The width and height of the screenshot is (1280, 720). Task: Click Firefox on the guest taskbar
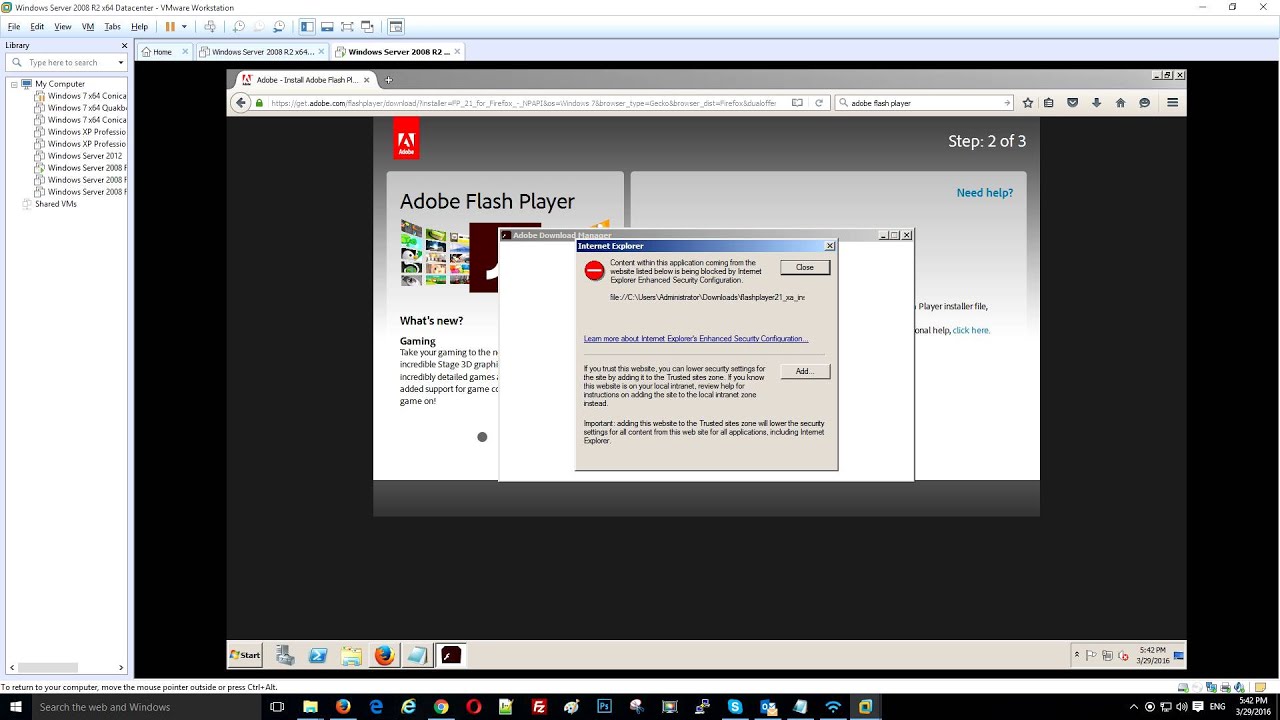(x=385, y=655)
